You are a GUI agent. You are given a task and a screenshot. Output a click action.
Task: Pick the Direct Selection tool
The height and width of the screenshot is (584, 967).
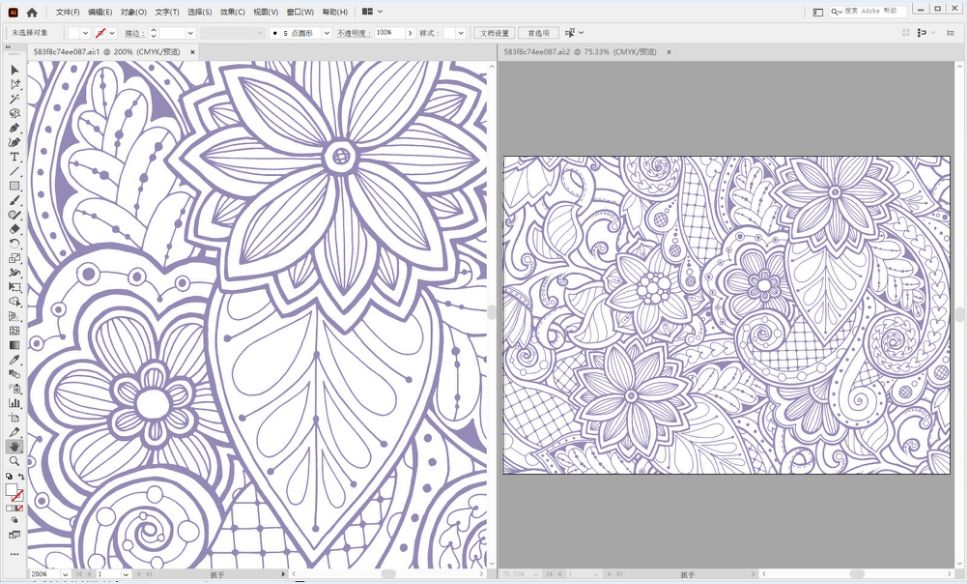[14, 84]
